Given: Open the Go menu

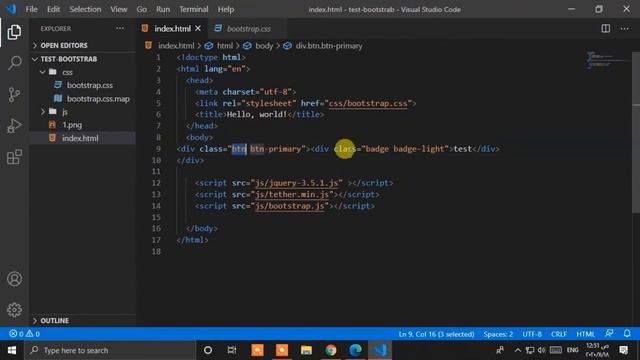Looking at the screenshot, I should [141, 9].
